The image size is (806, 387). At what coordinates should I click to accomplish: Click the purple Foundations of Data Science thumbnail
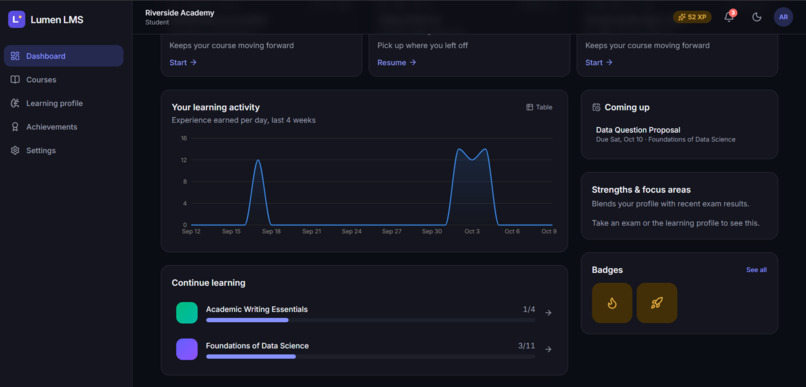187,349
